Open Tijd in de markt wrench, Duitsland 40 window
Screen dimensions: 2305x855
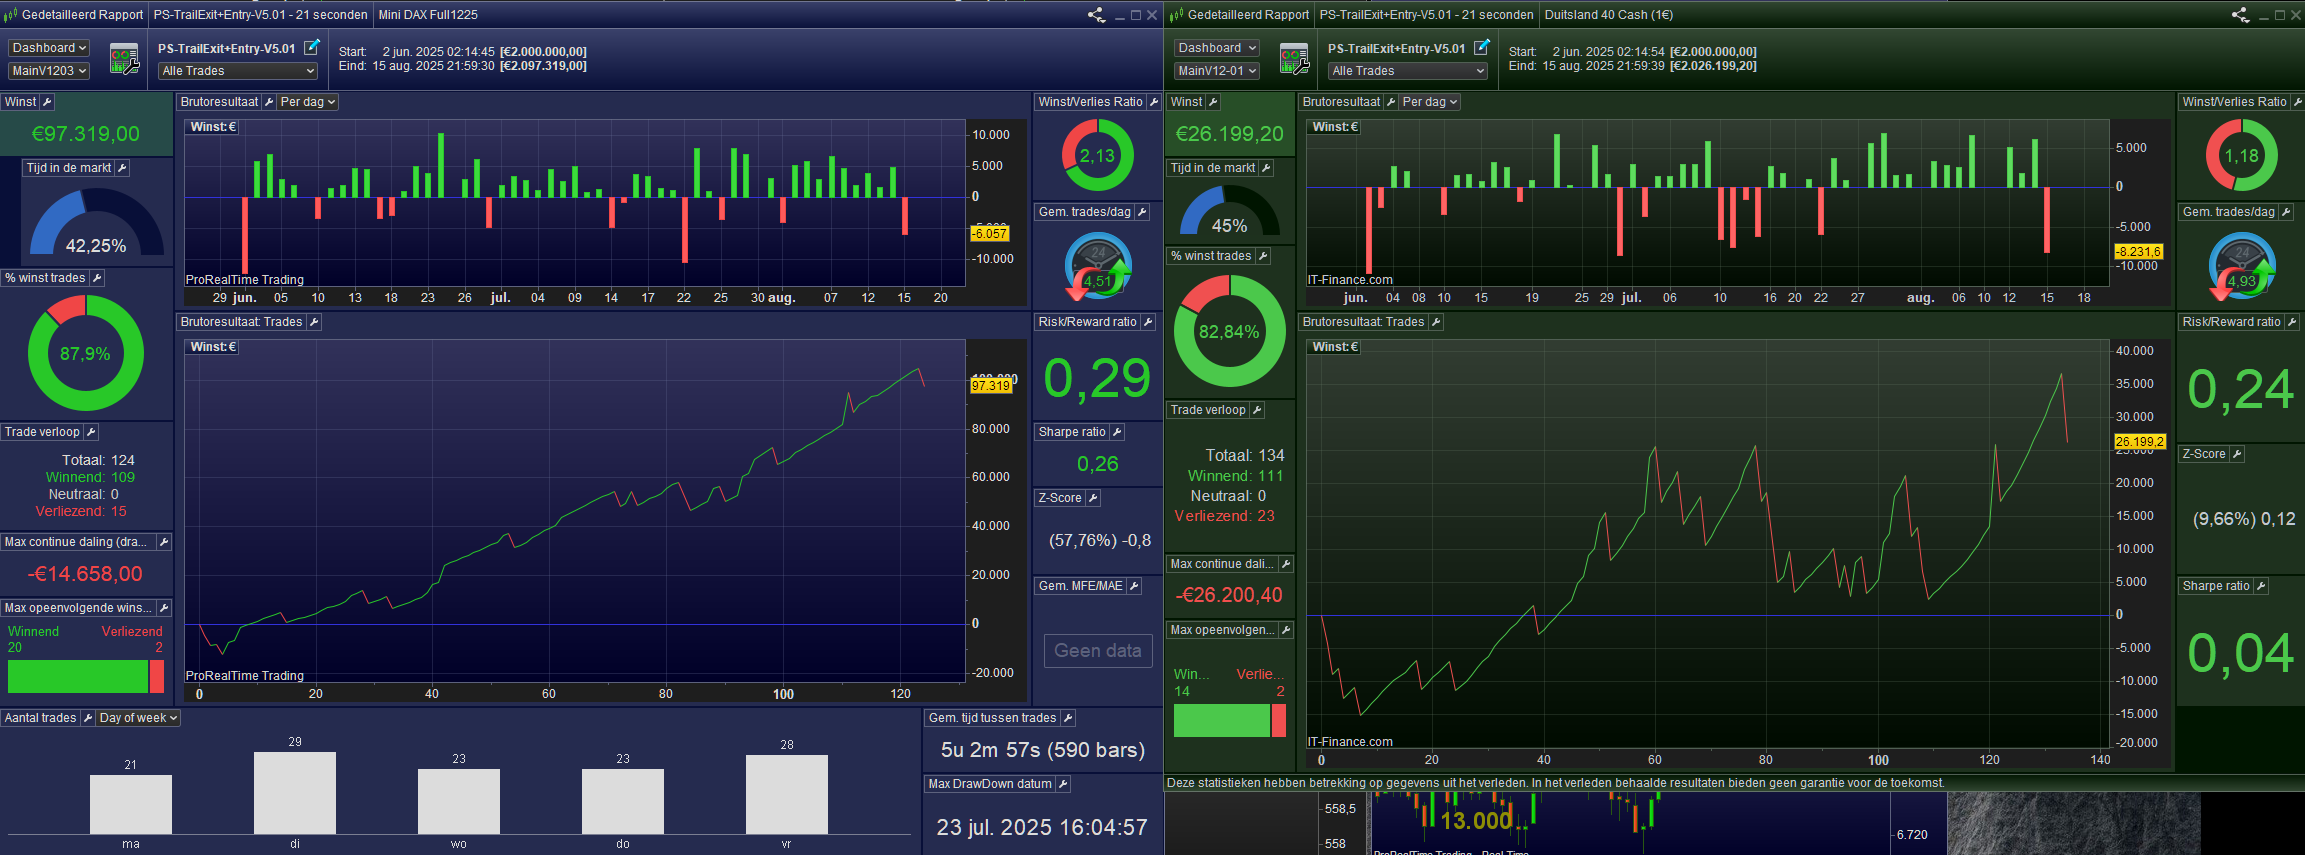pyautogui.click(x=1266, y=168)
